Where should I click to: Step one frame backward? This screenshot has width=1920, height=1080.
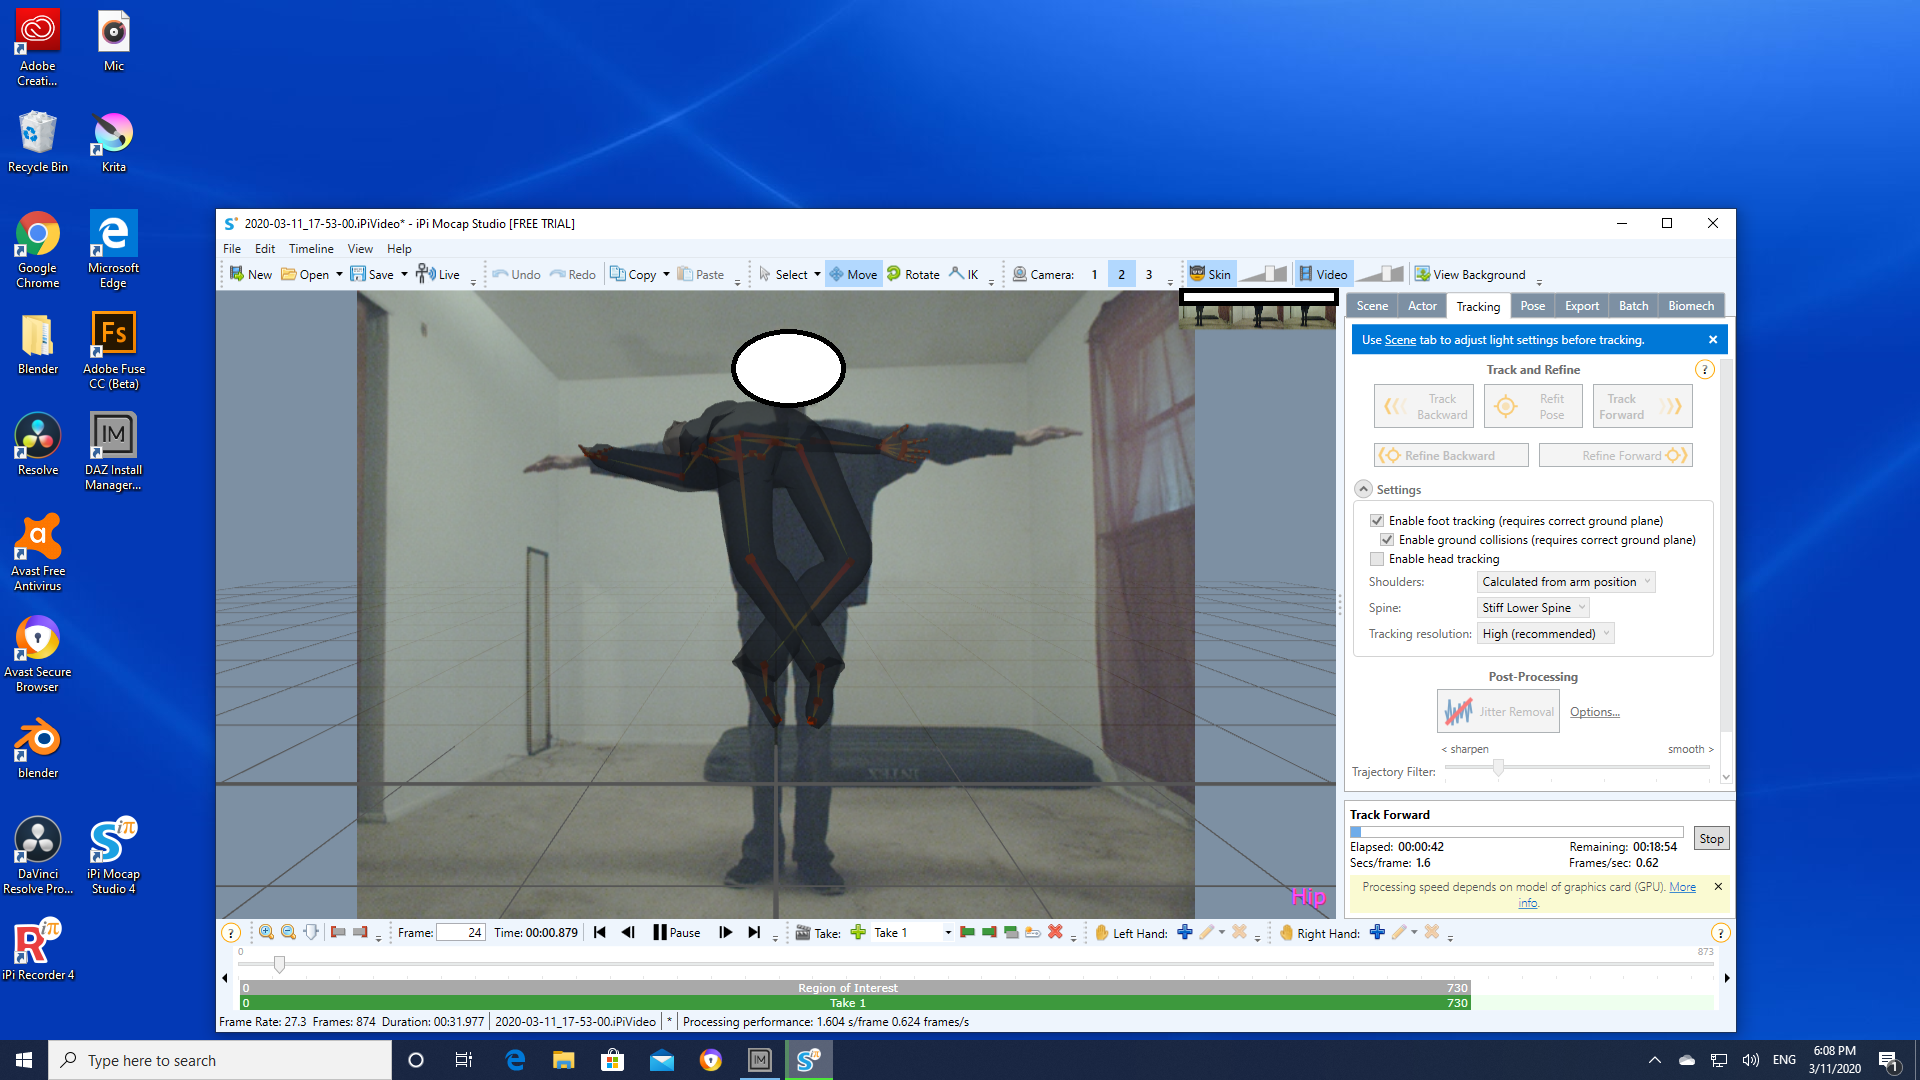[628, 932]
